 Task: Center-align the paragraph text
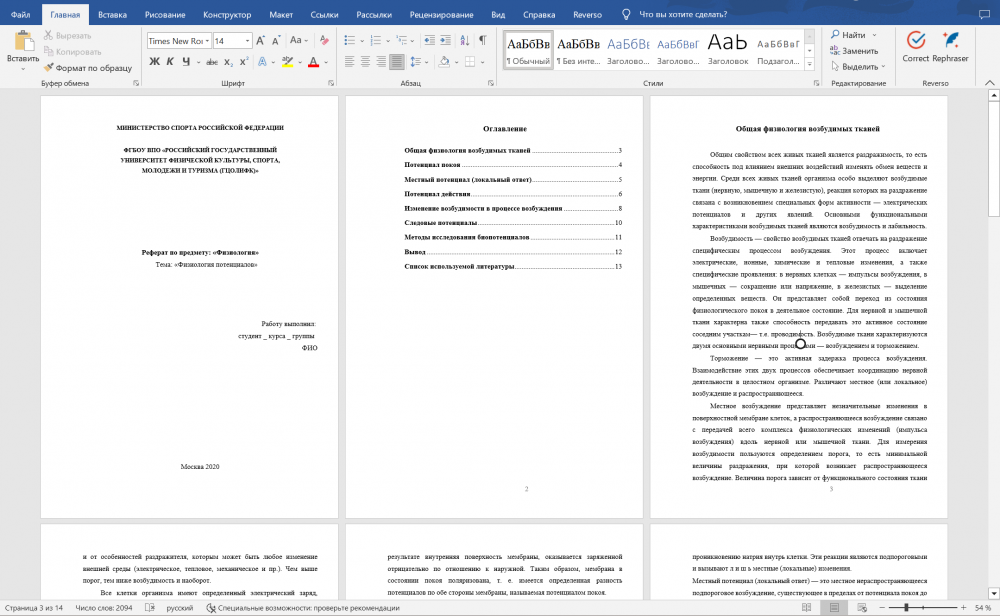tap(365, 62)
